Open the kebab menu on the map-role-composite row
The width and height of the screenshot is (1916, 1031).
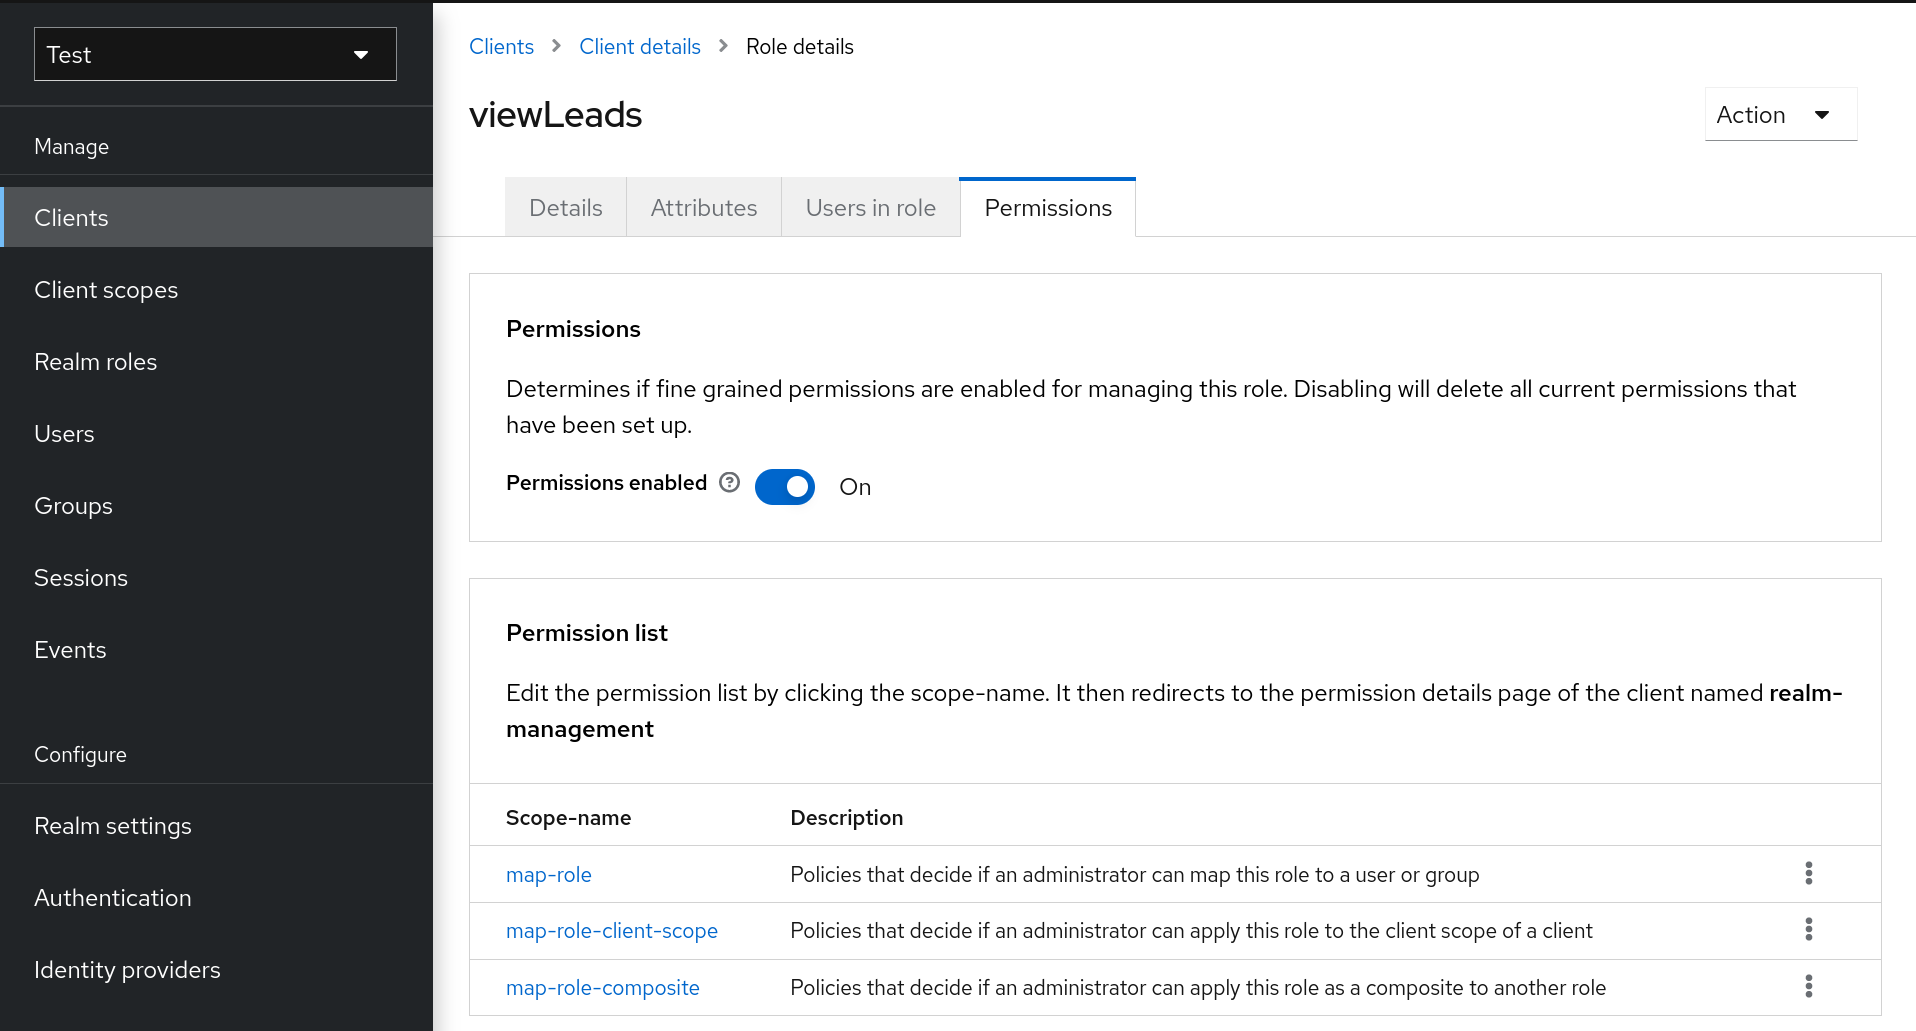tap(1809, 987)
